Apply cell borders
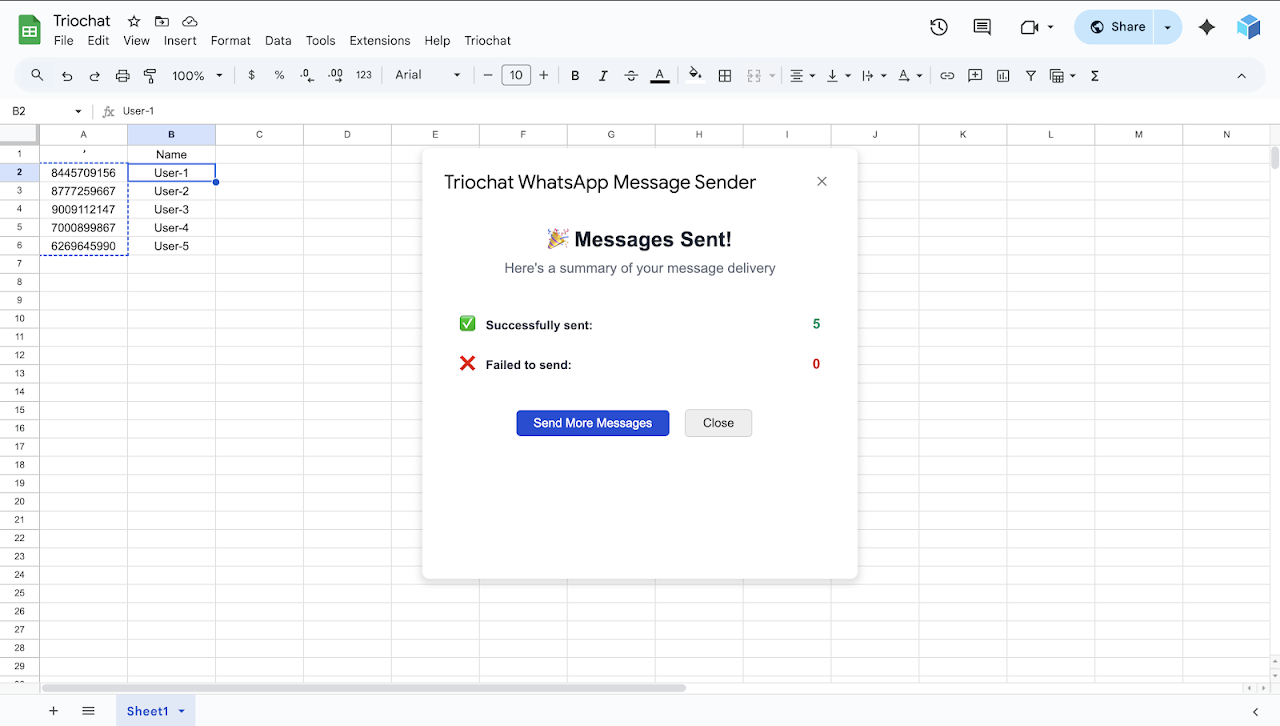Viewport: 1280px width, 726px height. click(x=725, y=75)
